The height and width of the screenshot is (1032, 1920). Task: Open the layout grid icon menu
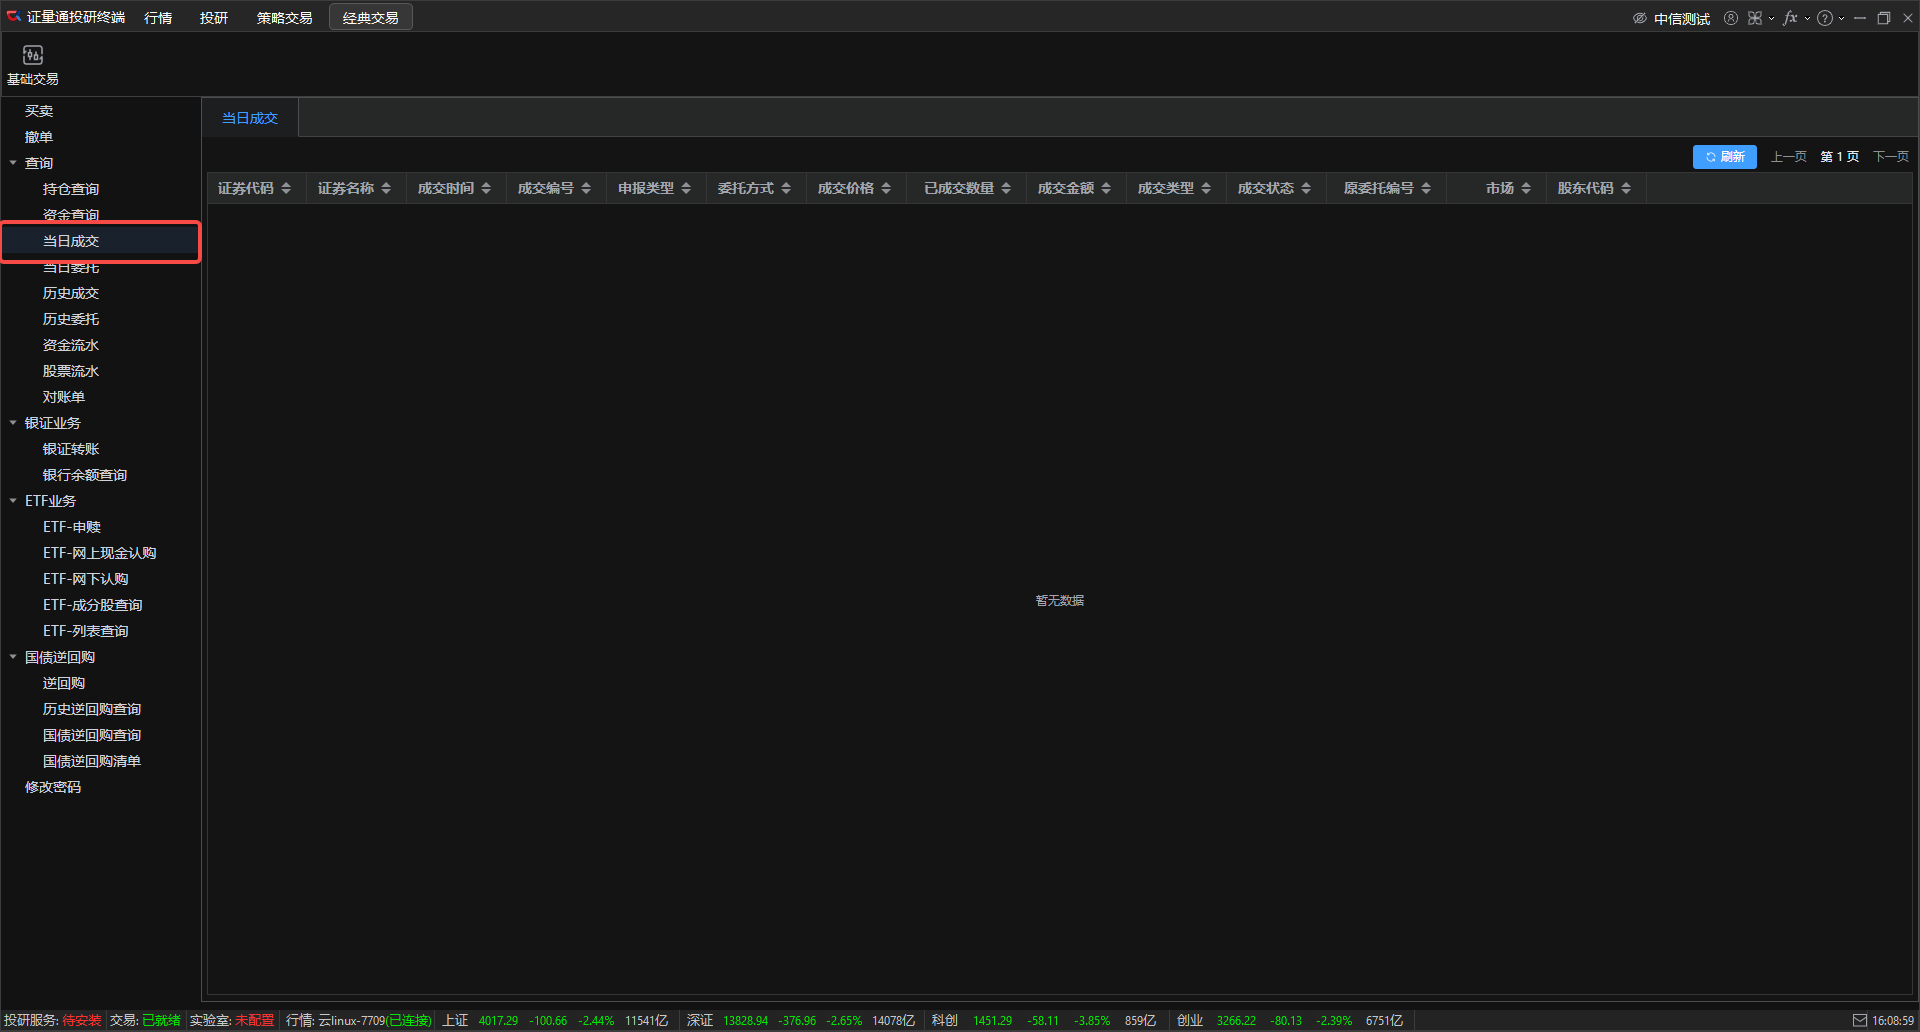click(1755, 18)
